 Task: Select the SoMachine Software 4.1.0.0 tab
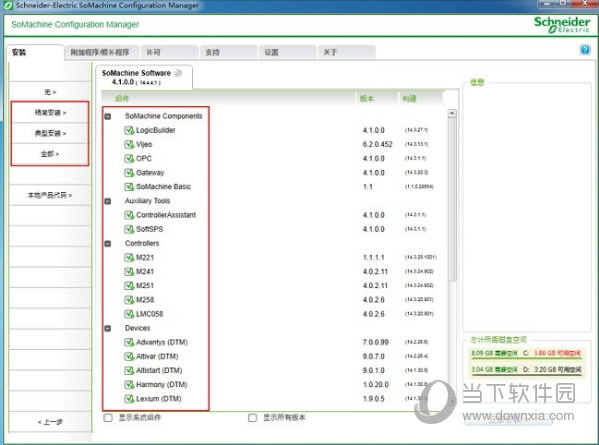[x=144, y=77]
